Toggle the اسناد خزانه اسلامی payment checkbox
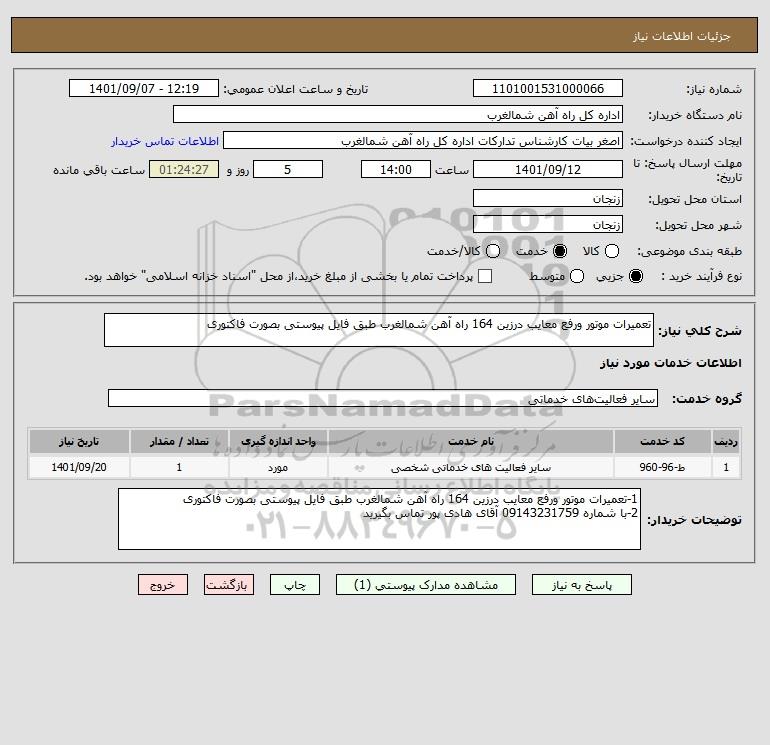Image resolution: width=770 pixels, height=745 pixels. (x=485, y=276)
